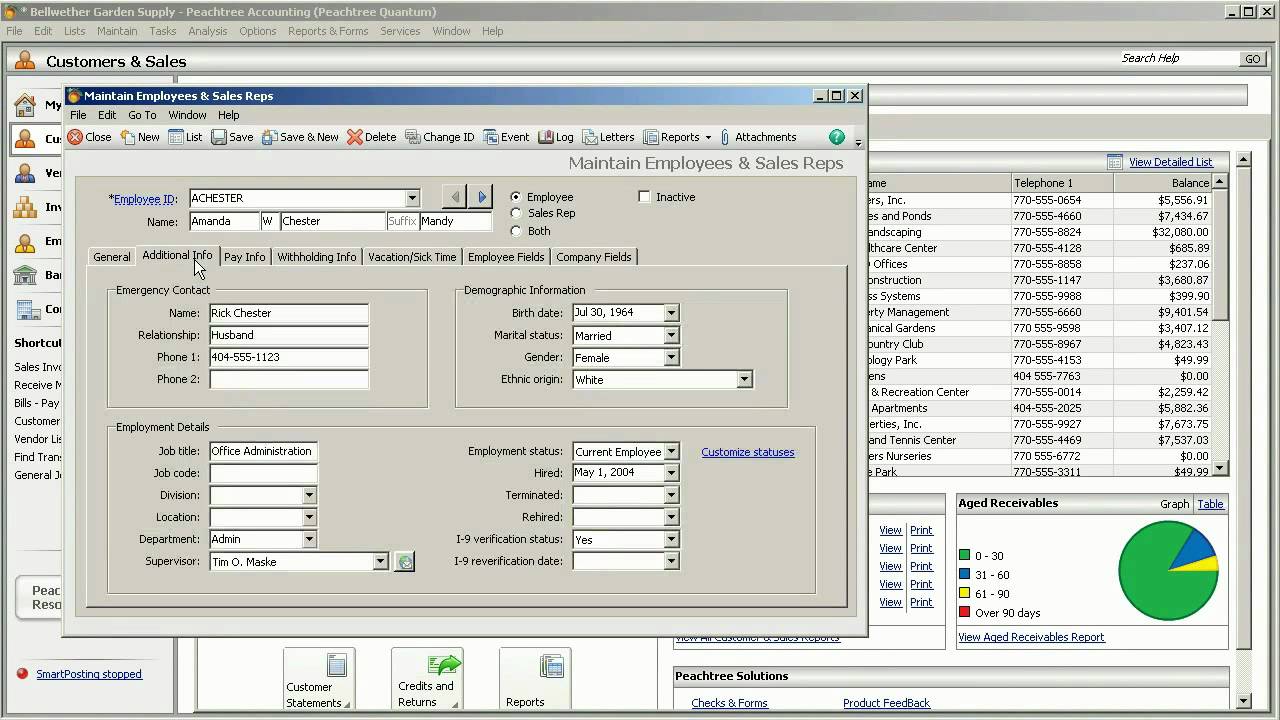Click the Search Help input field
This screenshot has width=1280, height=720.
(1177, 59)
